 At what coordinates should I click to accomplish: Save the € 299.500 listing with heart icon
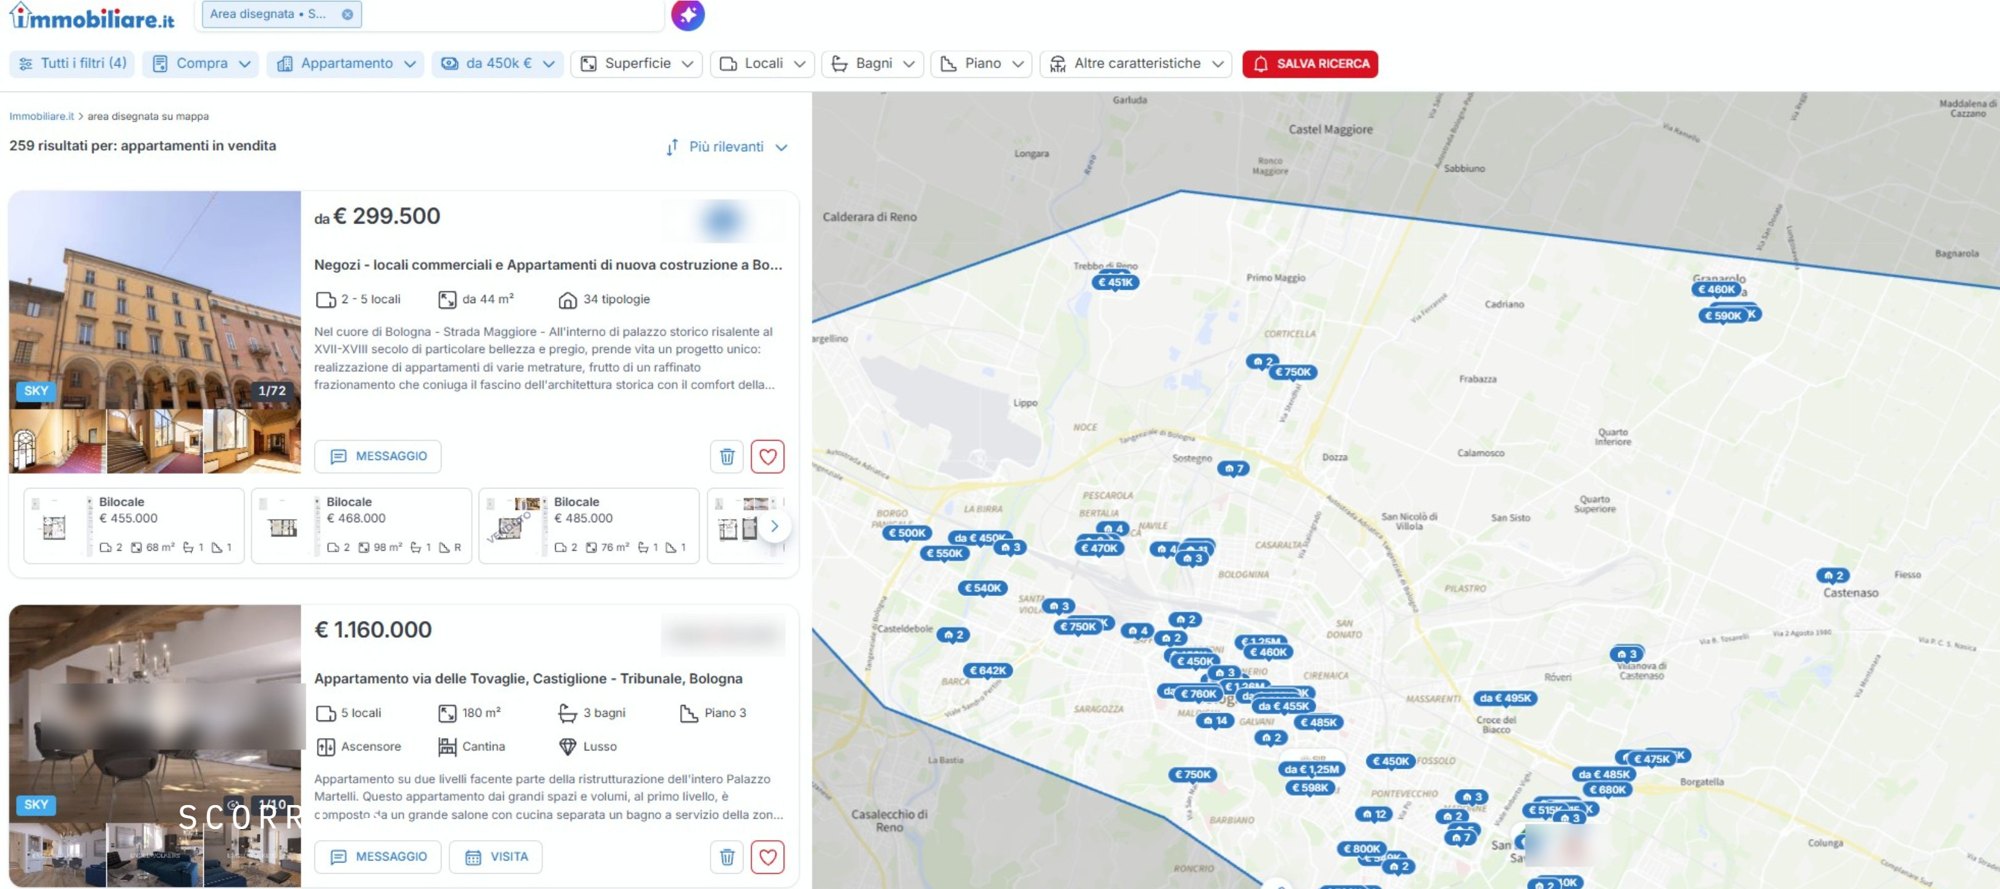point(768,456)
